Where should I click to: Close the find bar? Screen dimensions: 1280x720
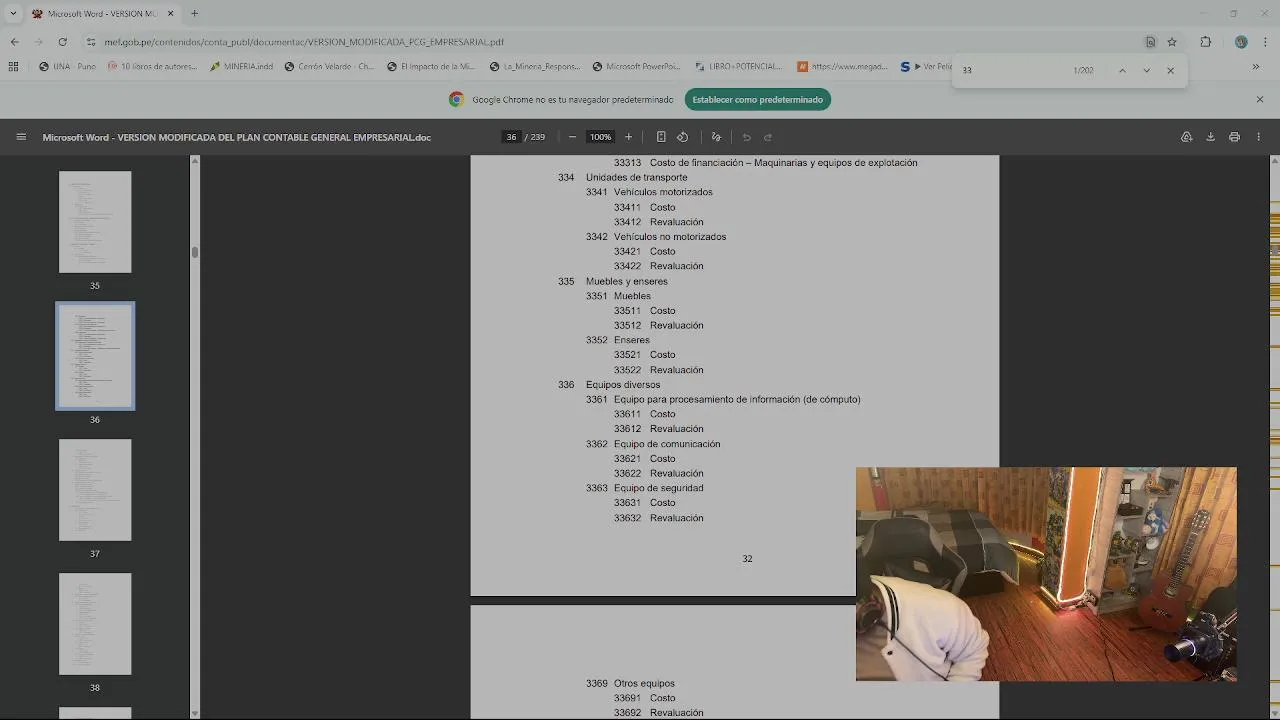(x=1170, y=70)
